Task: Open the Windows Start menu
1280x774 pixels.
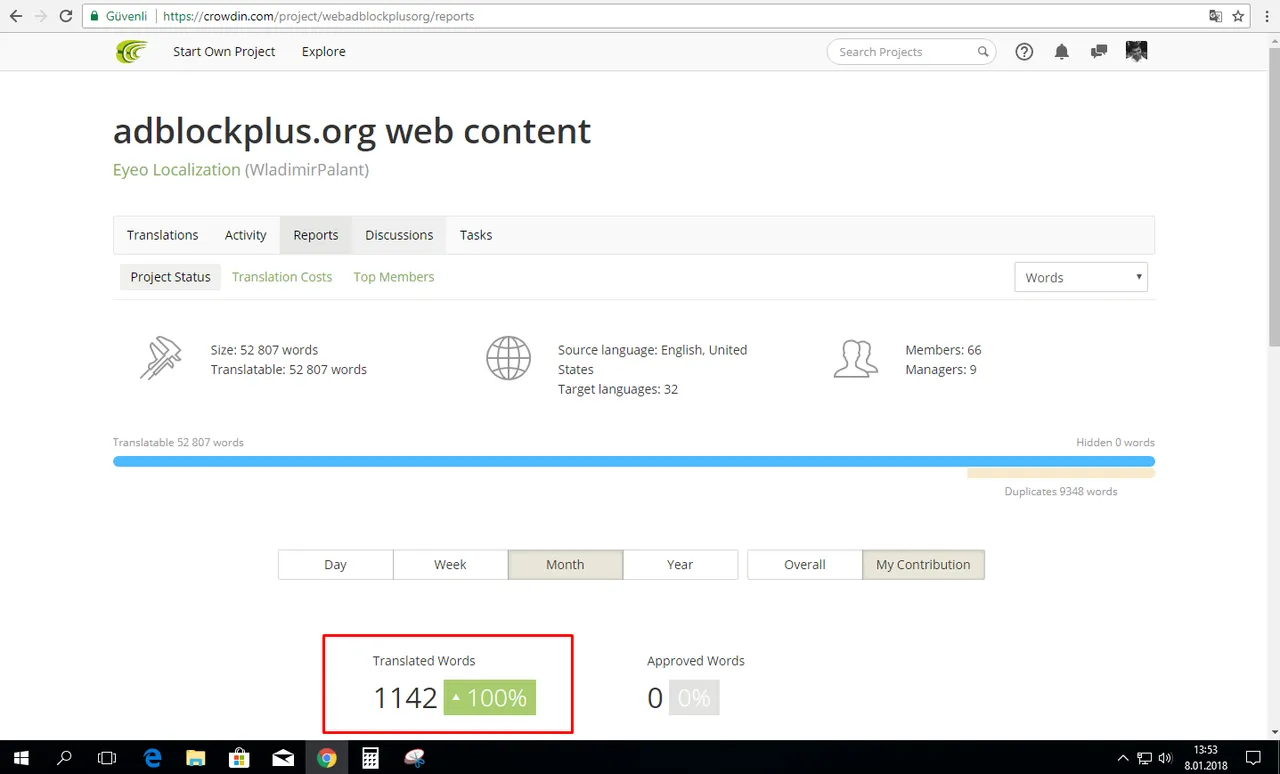Action: 21,758
